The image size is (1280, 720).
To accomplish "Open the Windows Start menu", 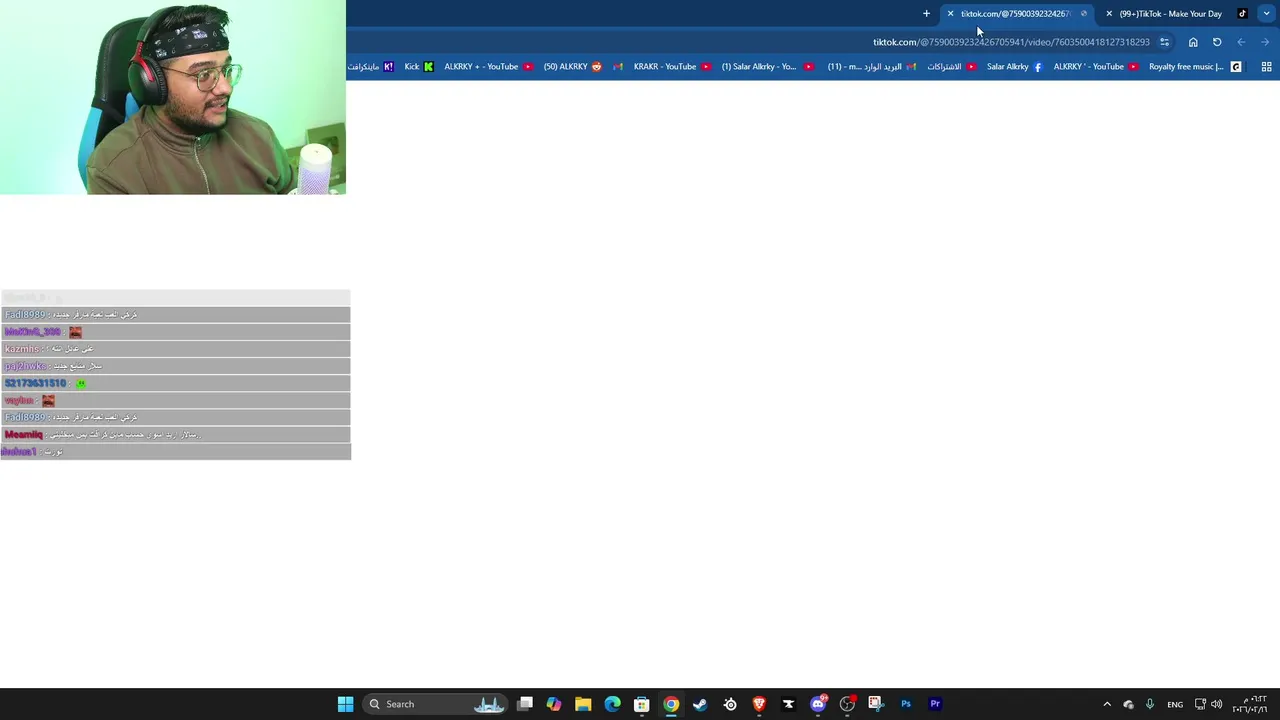I will 345,704.
